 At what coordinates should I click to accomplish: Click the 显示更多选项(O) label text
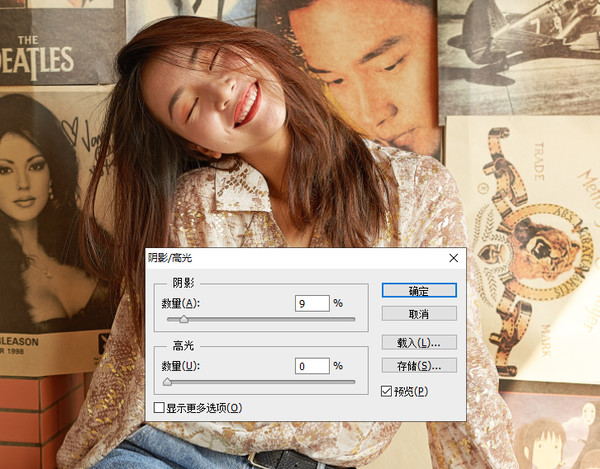[204, 408]
